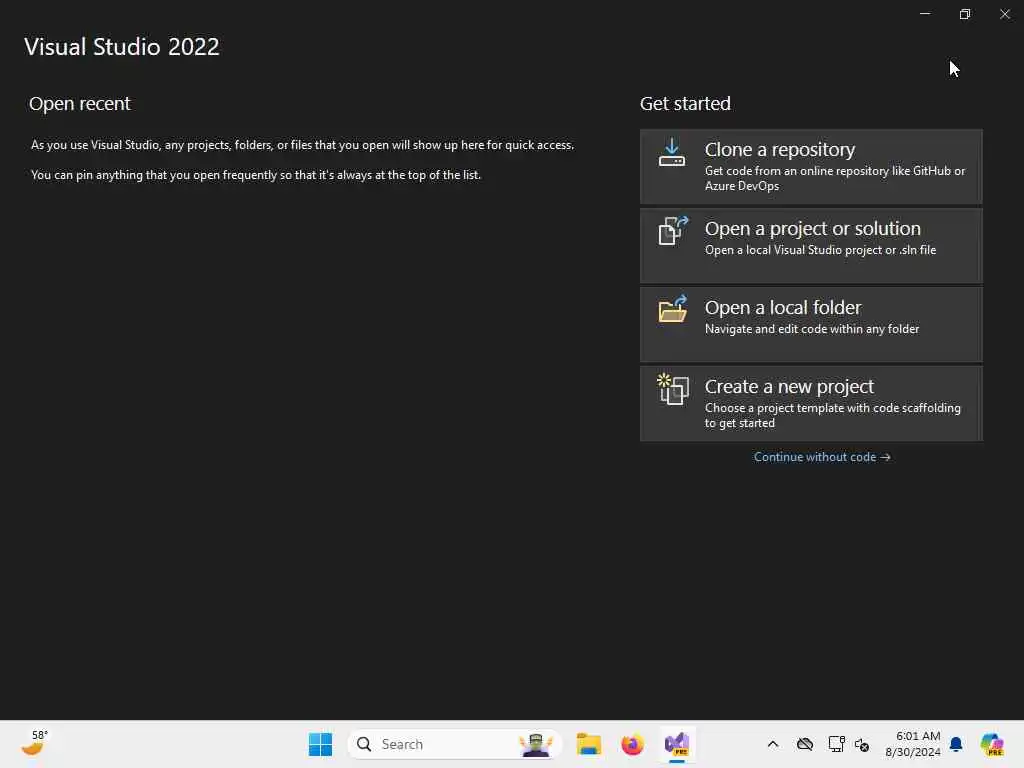Minimize the Visual Studio window

(925, 14)
